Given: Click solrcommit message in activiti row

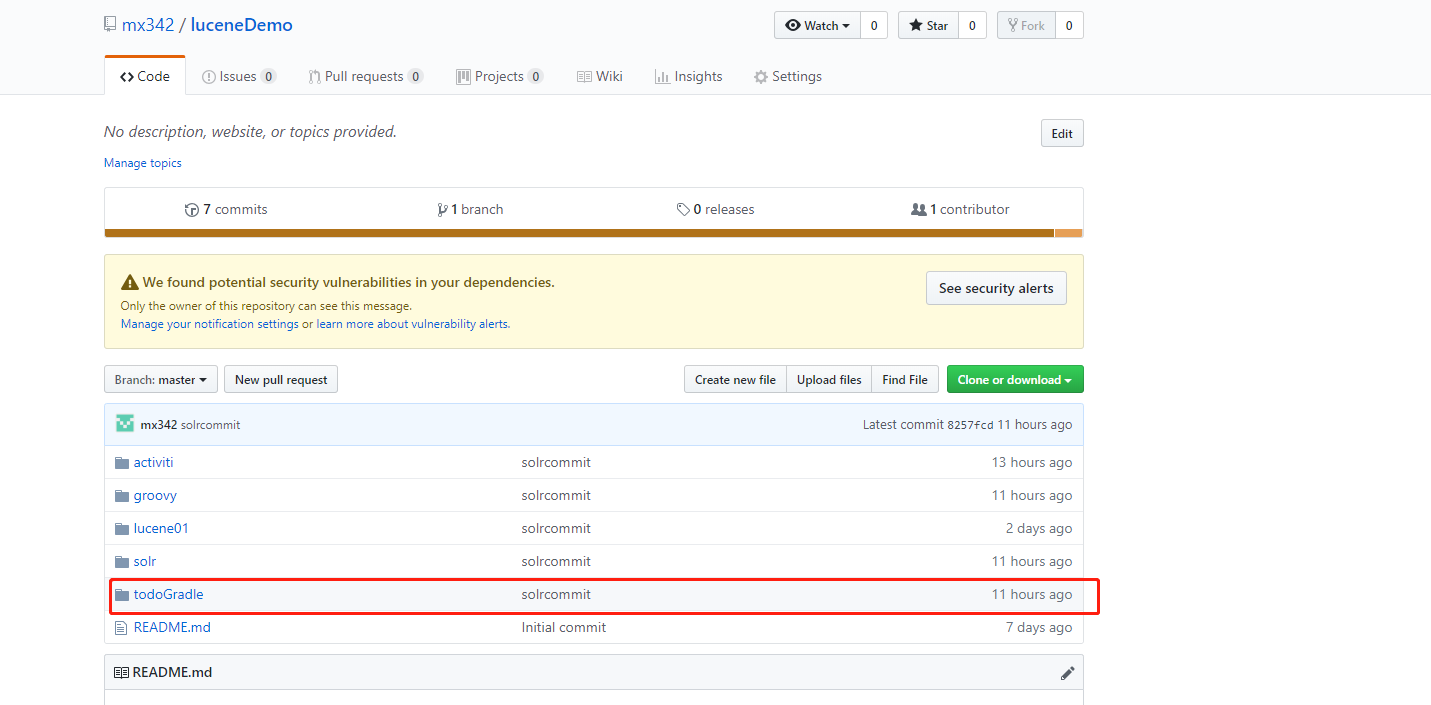Looking at the screenshot, I should (556, 462).
